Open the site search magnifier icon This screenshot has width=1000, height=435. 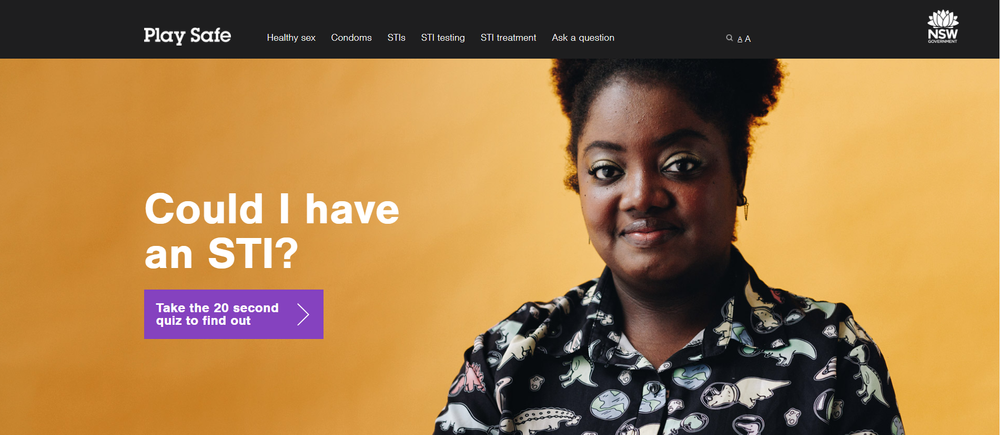pos(729,38)
